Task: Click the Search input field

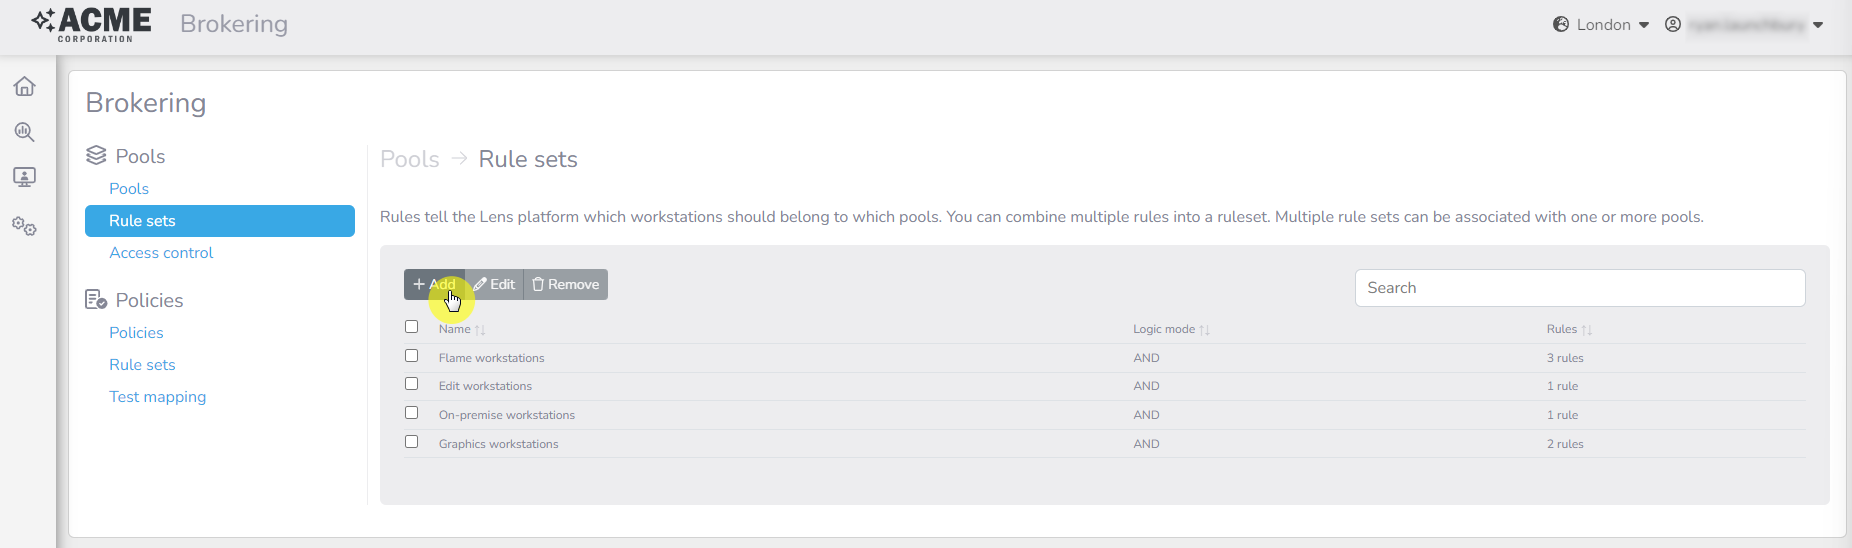Action: pos(1579,288)
